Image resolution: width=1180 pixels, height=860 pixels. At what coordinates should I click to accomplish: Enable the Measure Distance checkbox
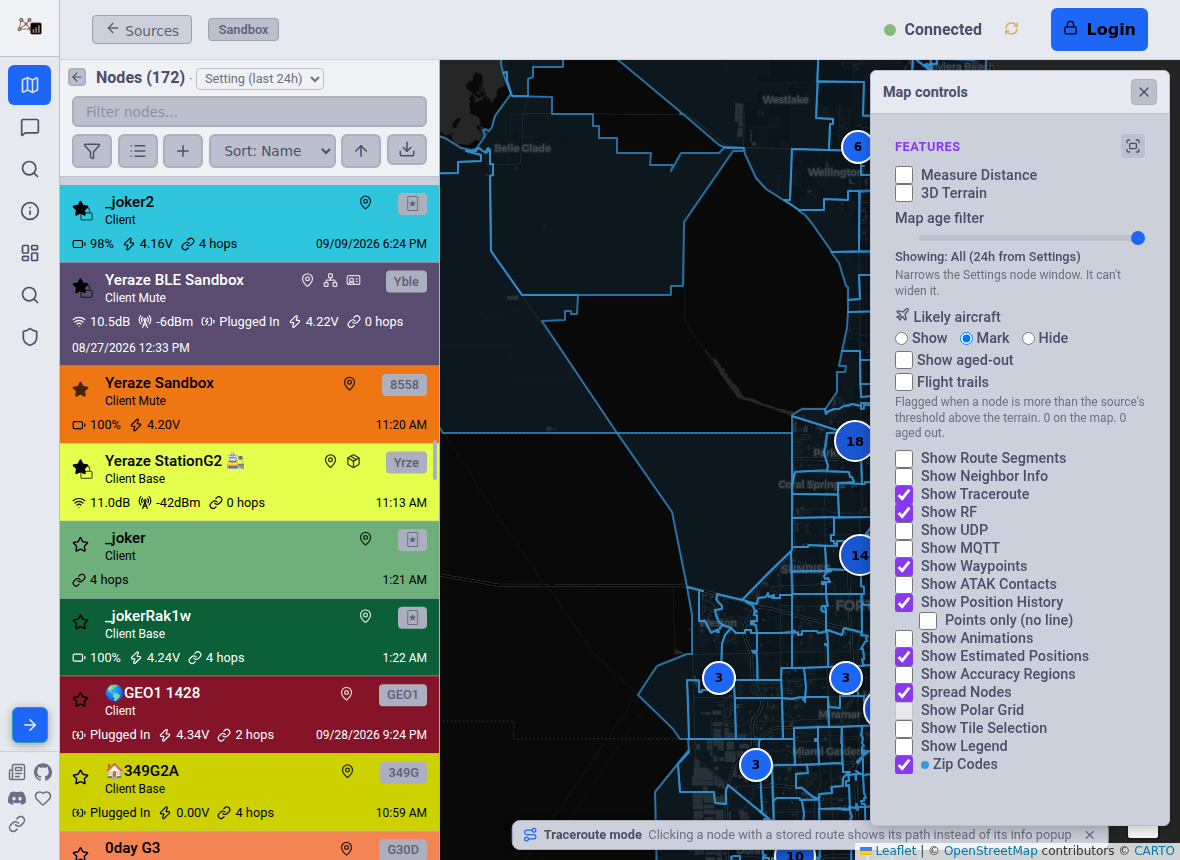[904, 175]
